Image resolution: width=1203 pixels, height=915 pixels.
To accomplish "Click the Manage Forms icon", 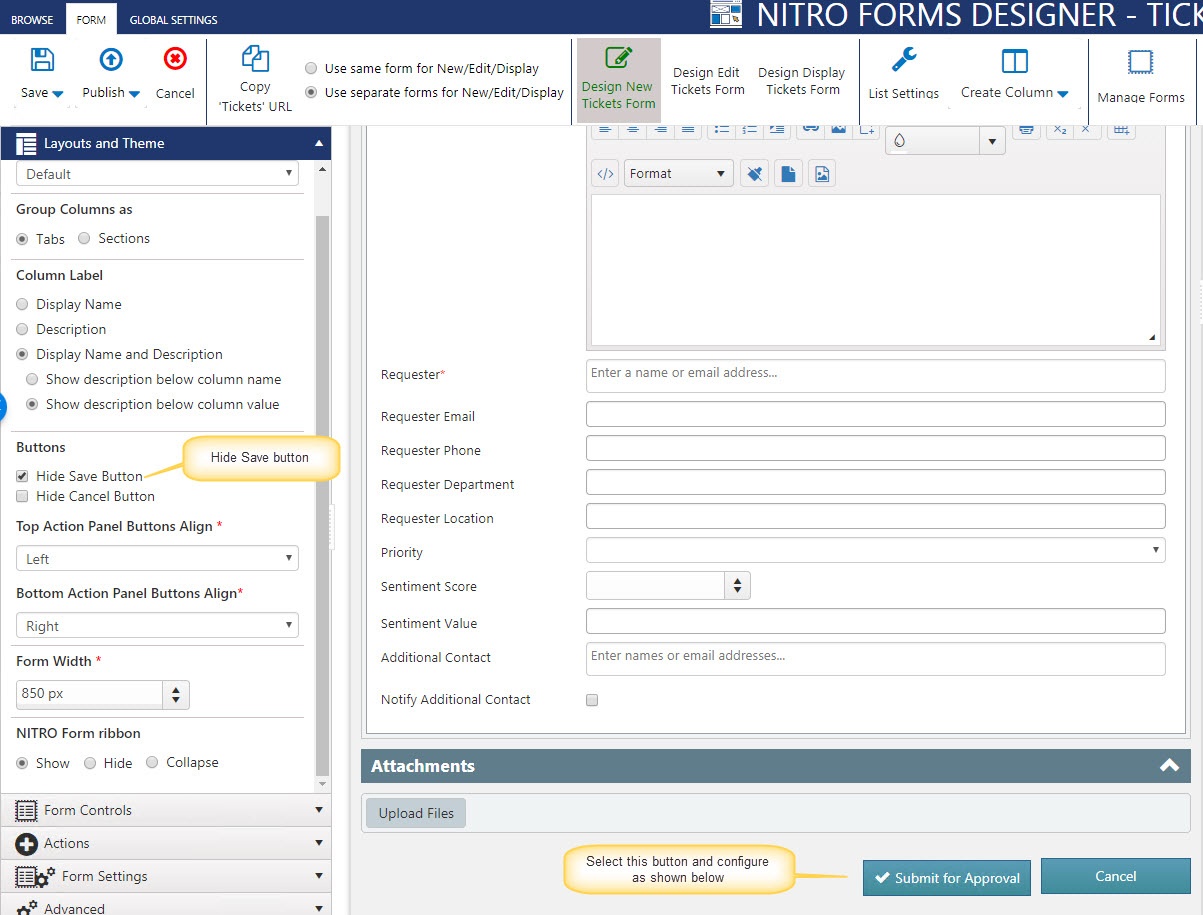I will pyautogui.click(x=1140, y=63).
